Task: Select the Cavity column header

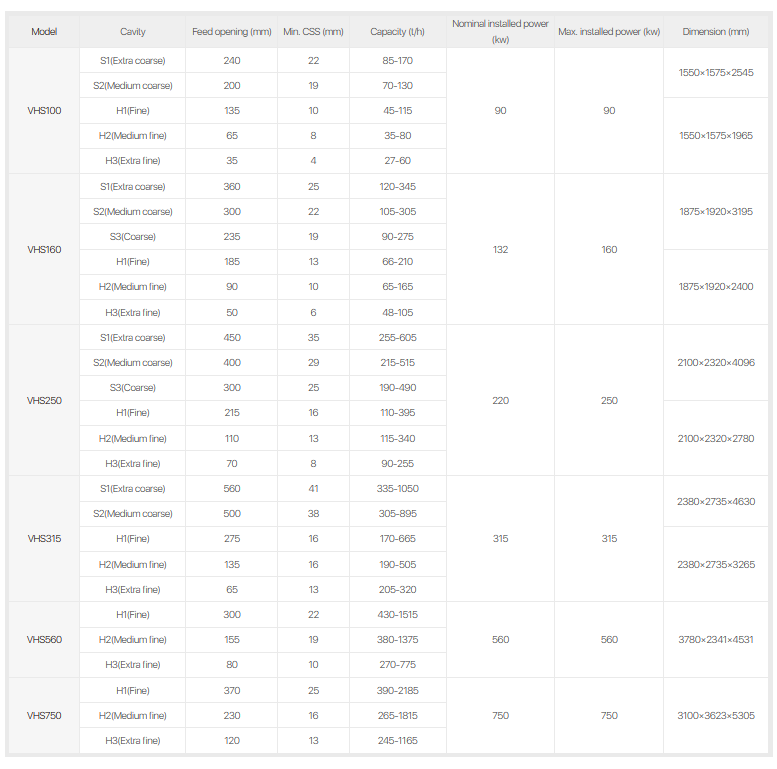Action: (132, 32)
